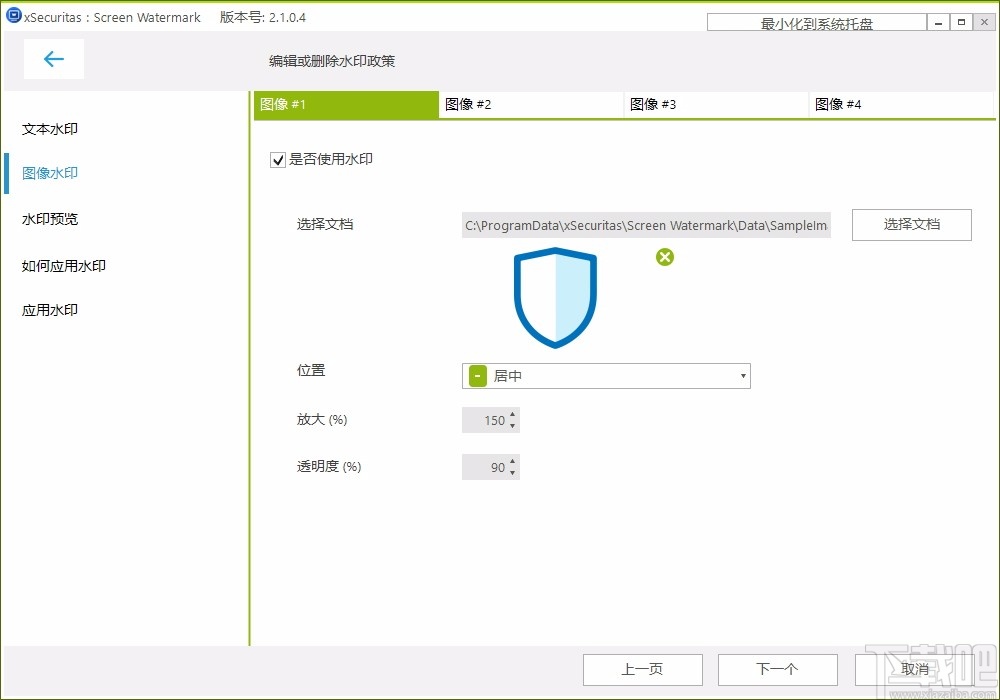The height and width of the screenshot is (700, 1000).
Task: Click the image file path field
Action: (646, 225)
